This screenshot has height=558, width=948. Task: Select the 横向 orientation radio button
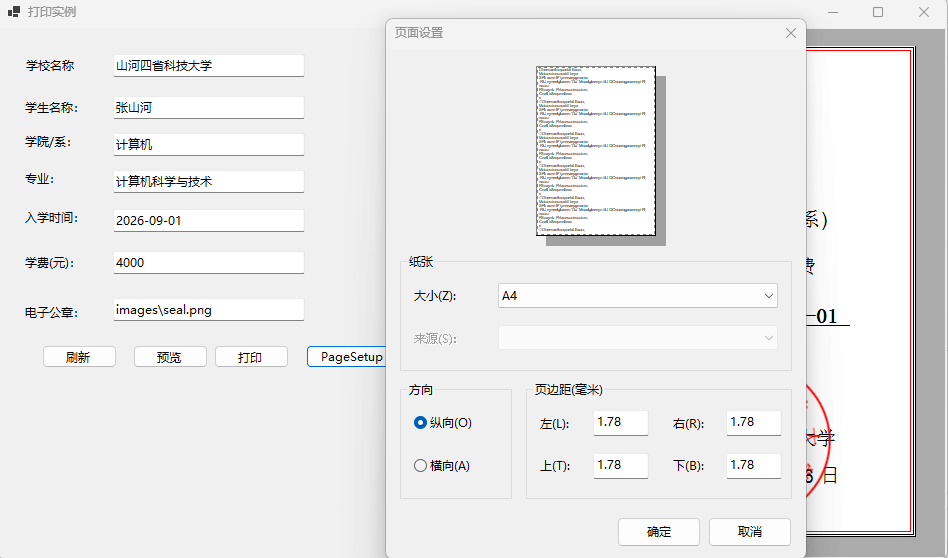(420, 466)
